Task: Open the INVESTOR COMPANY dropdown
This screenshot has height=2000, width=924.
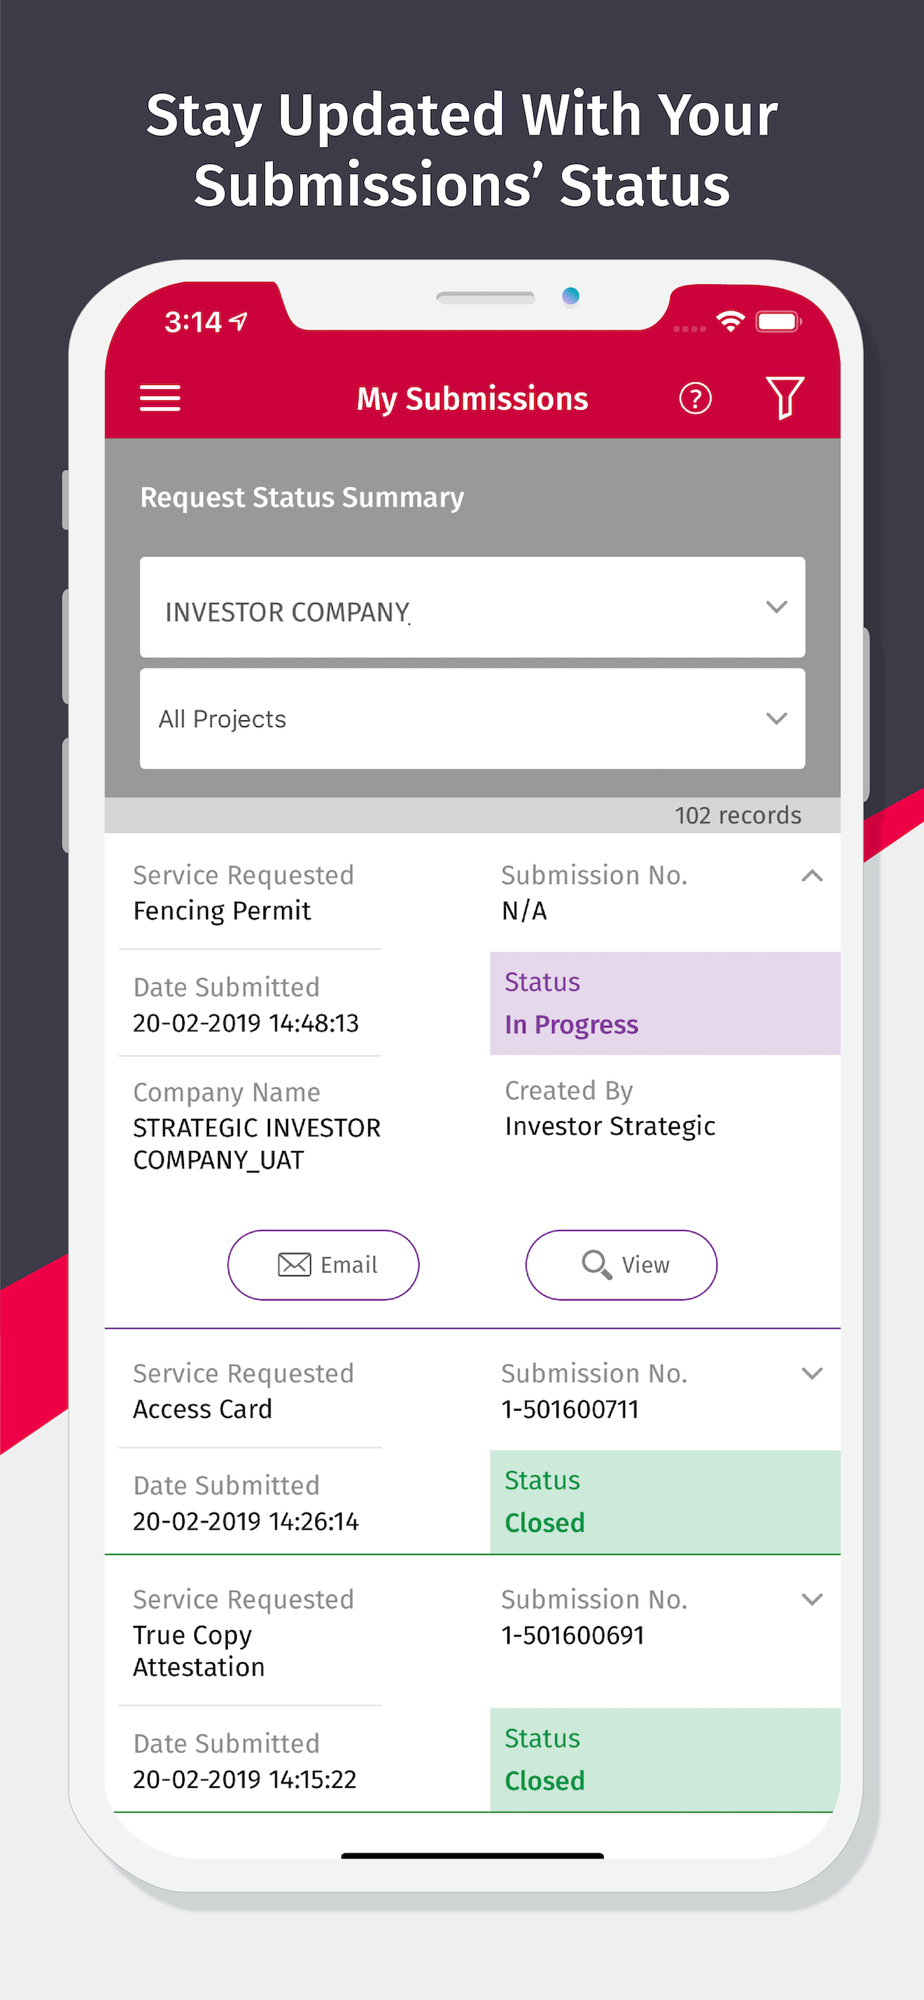Action: 472,607
